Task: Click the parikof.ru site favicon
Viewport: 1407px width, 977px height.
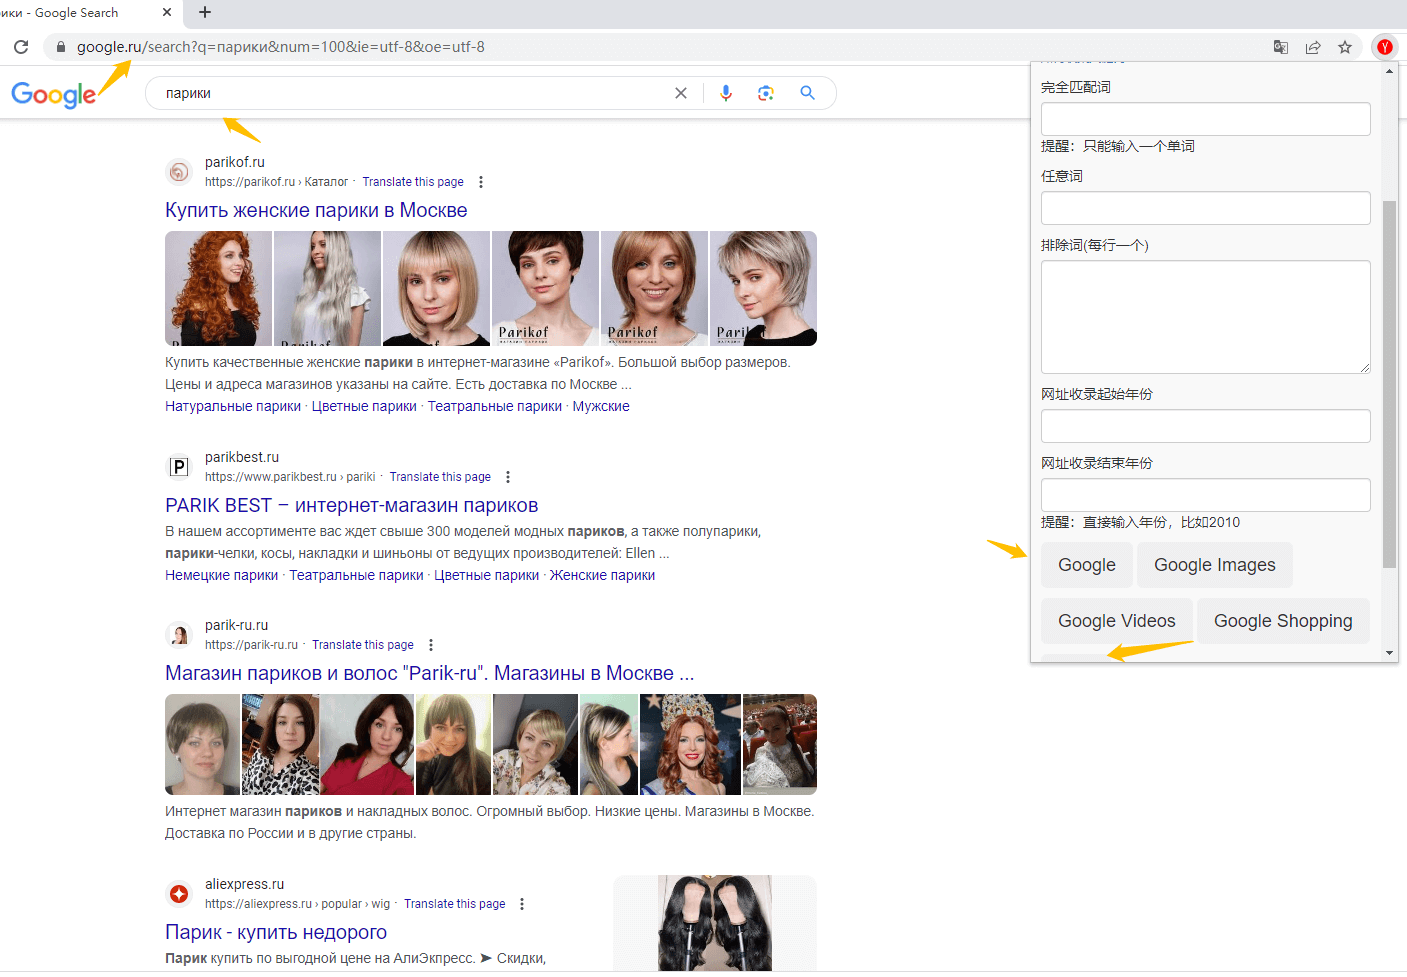Action: pyautogui.click(x=179, y=172)
